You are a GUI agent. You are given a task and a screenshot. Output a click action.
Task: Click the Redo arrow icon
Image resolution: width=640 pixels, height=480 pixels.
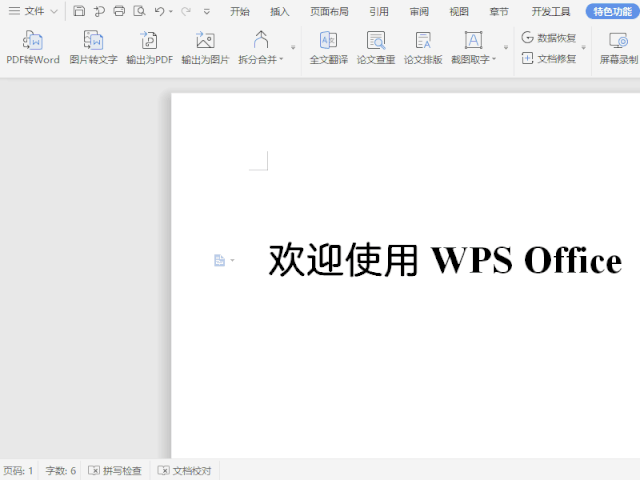pyautogui.click(x=186, y=11)
